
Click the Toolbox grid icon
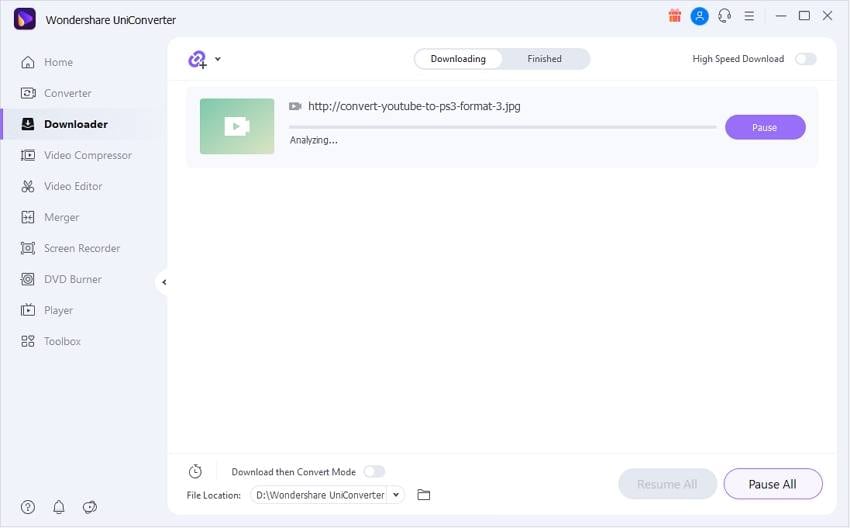pyautogui.click(x=28, y=341)
